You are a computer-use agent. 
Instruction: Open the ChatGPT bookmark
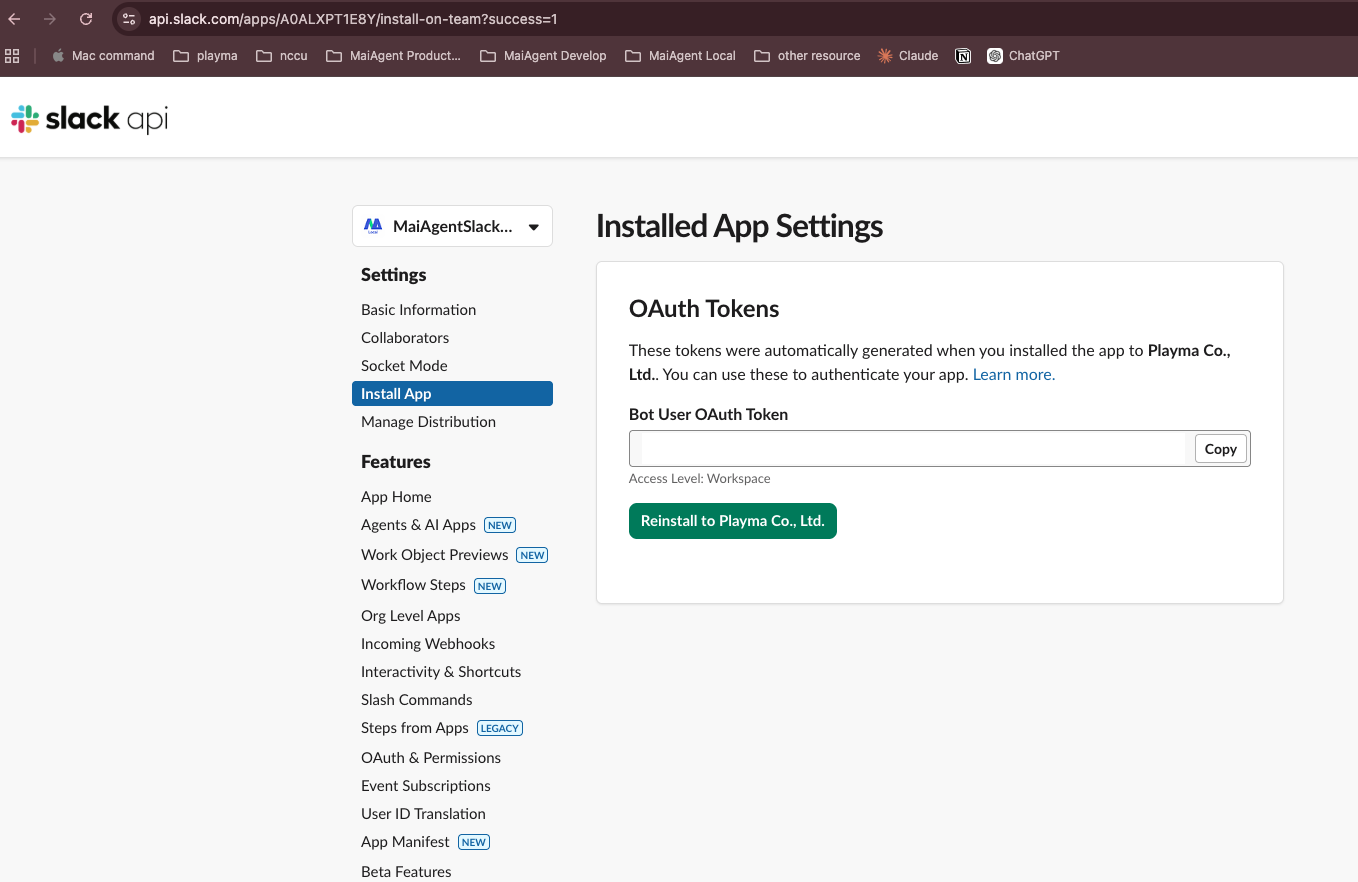1023,56
